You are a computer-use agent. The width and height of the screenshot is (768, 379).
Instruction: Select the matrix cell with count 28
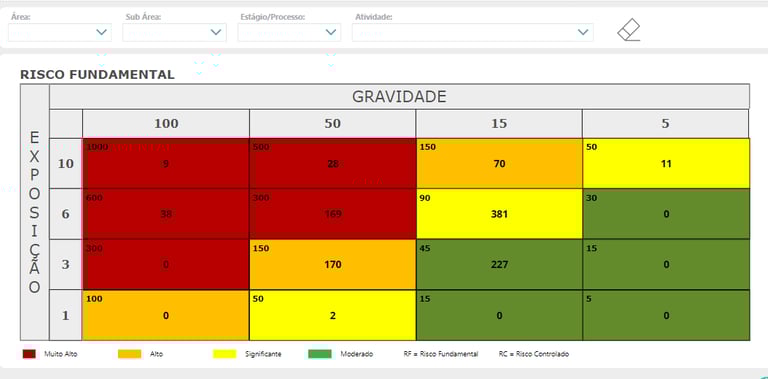[x=333, y=164]
